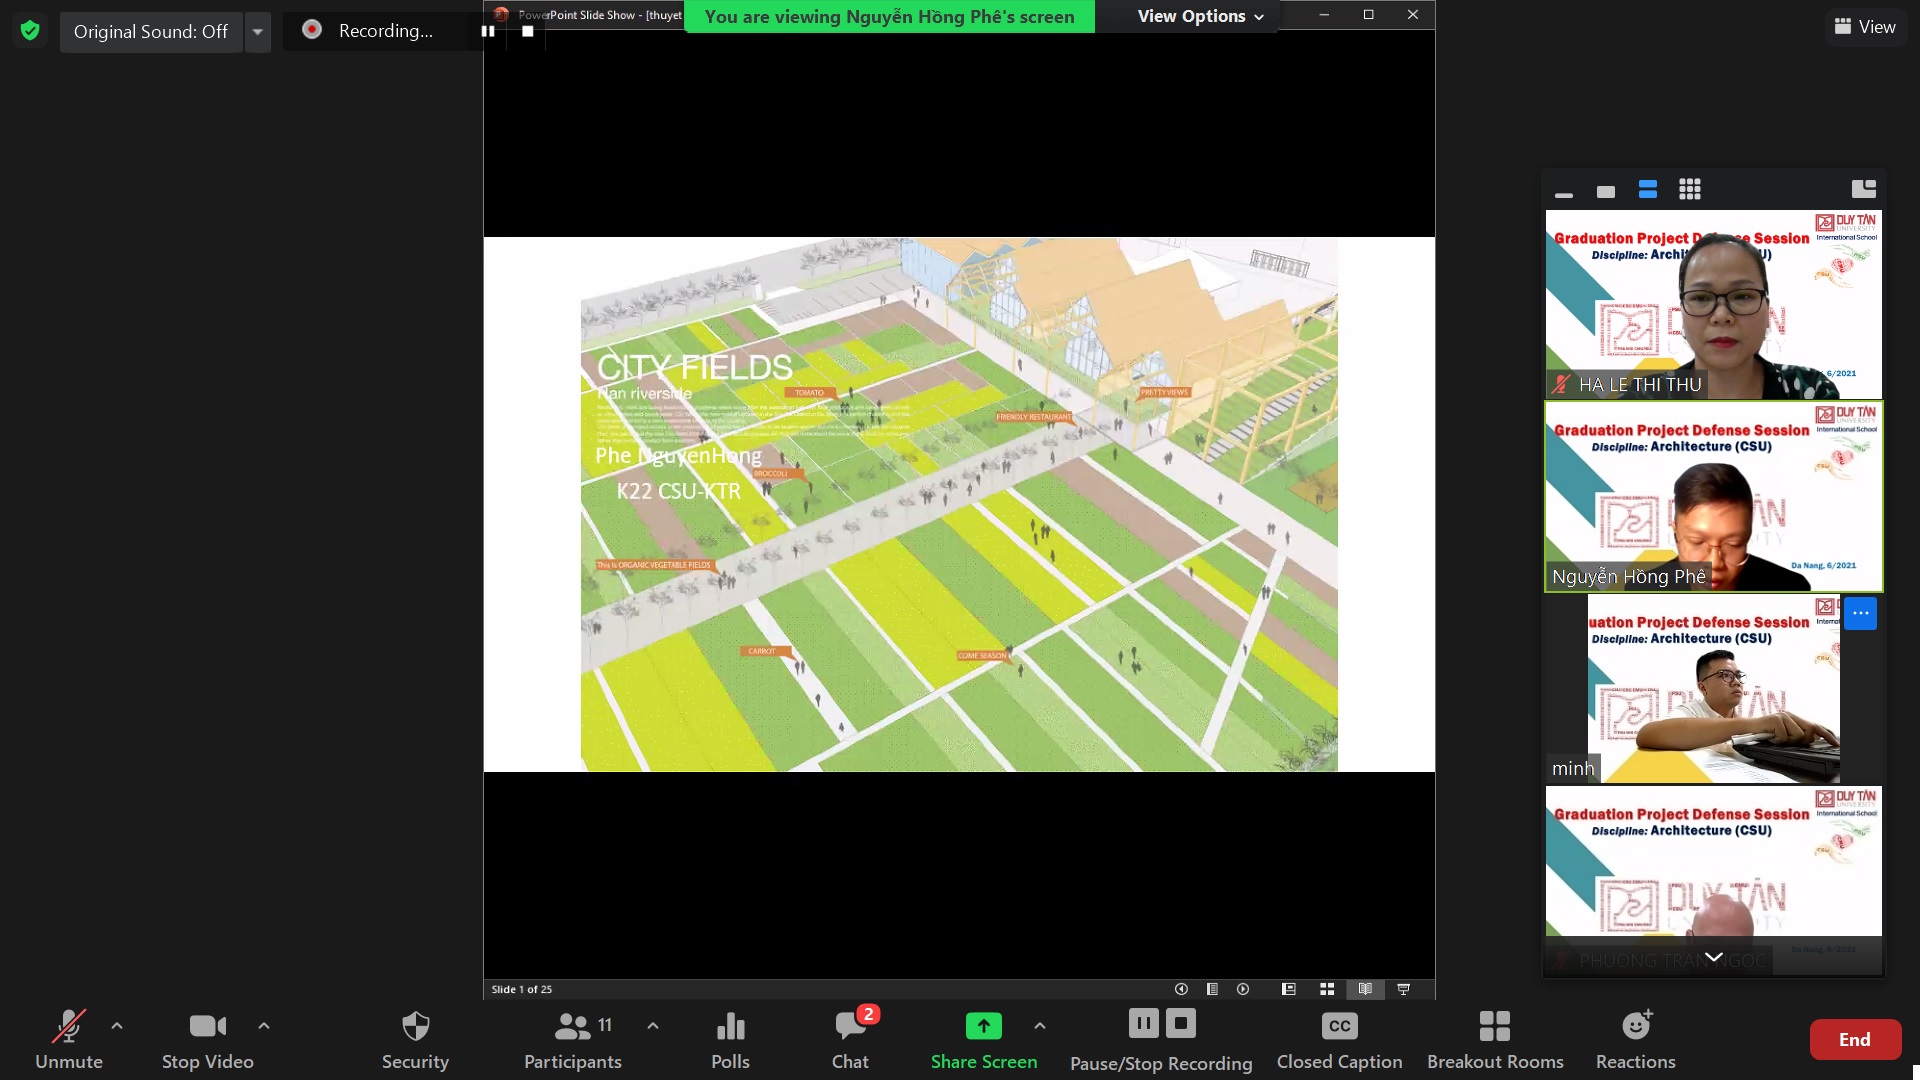Show active speaker video only
The image size is (1920, 1080).
(1606, 191)
